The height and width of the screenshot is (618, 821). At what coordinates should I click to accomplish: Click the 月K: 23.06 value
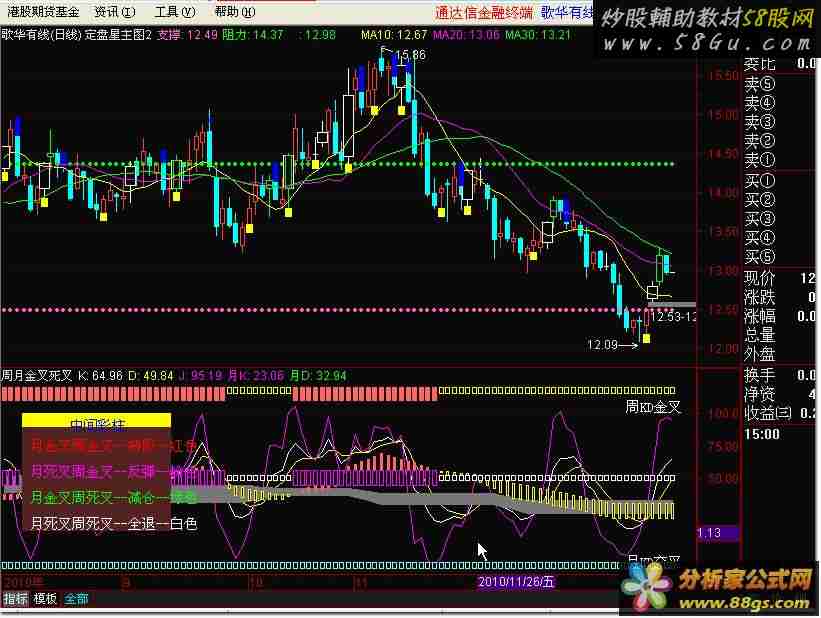coord(255,376)
